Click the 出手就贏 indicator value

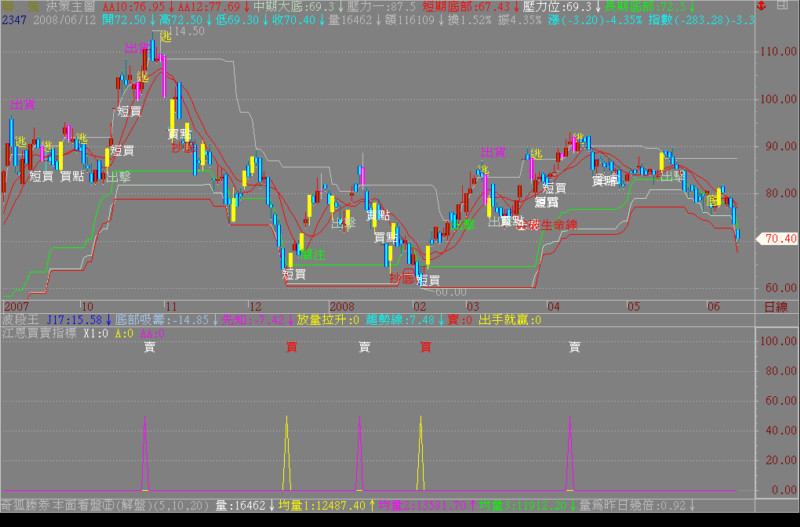(510, 319)
